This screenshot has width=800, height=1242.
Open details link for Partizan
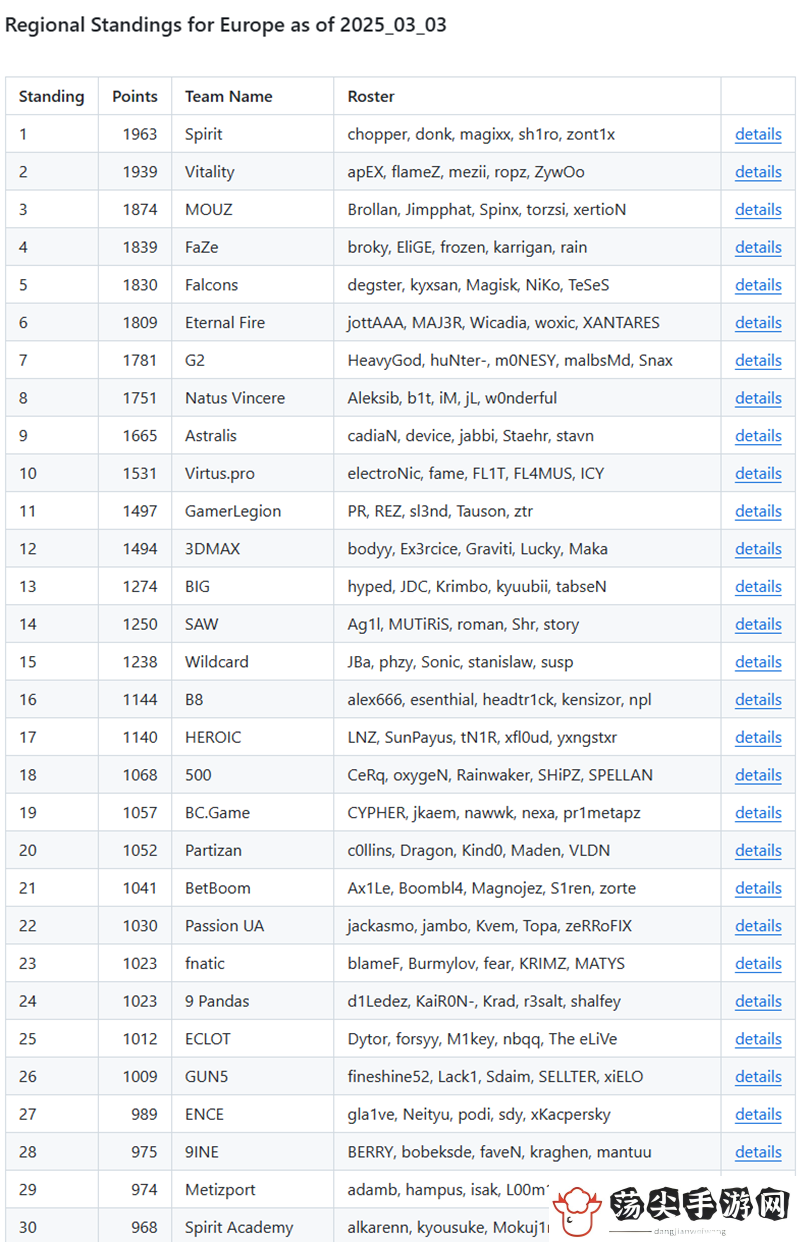pos(758,851)
